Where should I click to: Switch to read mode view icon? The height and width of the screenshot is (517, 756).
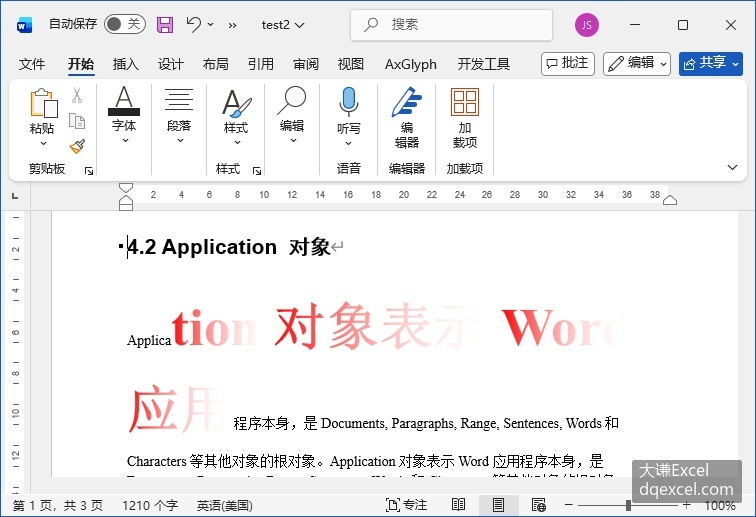click(x=458, y=505)
